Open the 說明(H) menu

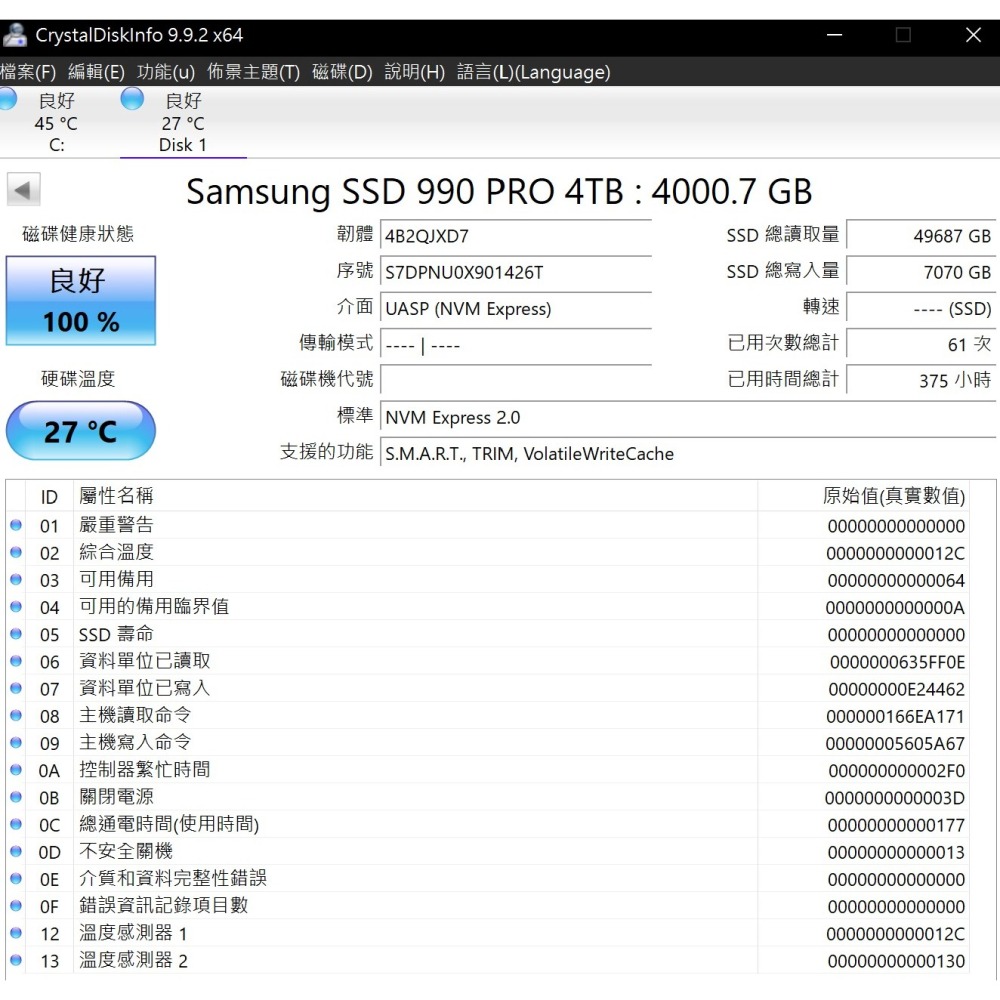tap(415, 71)
